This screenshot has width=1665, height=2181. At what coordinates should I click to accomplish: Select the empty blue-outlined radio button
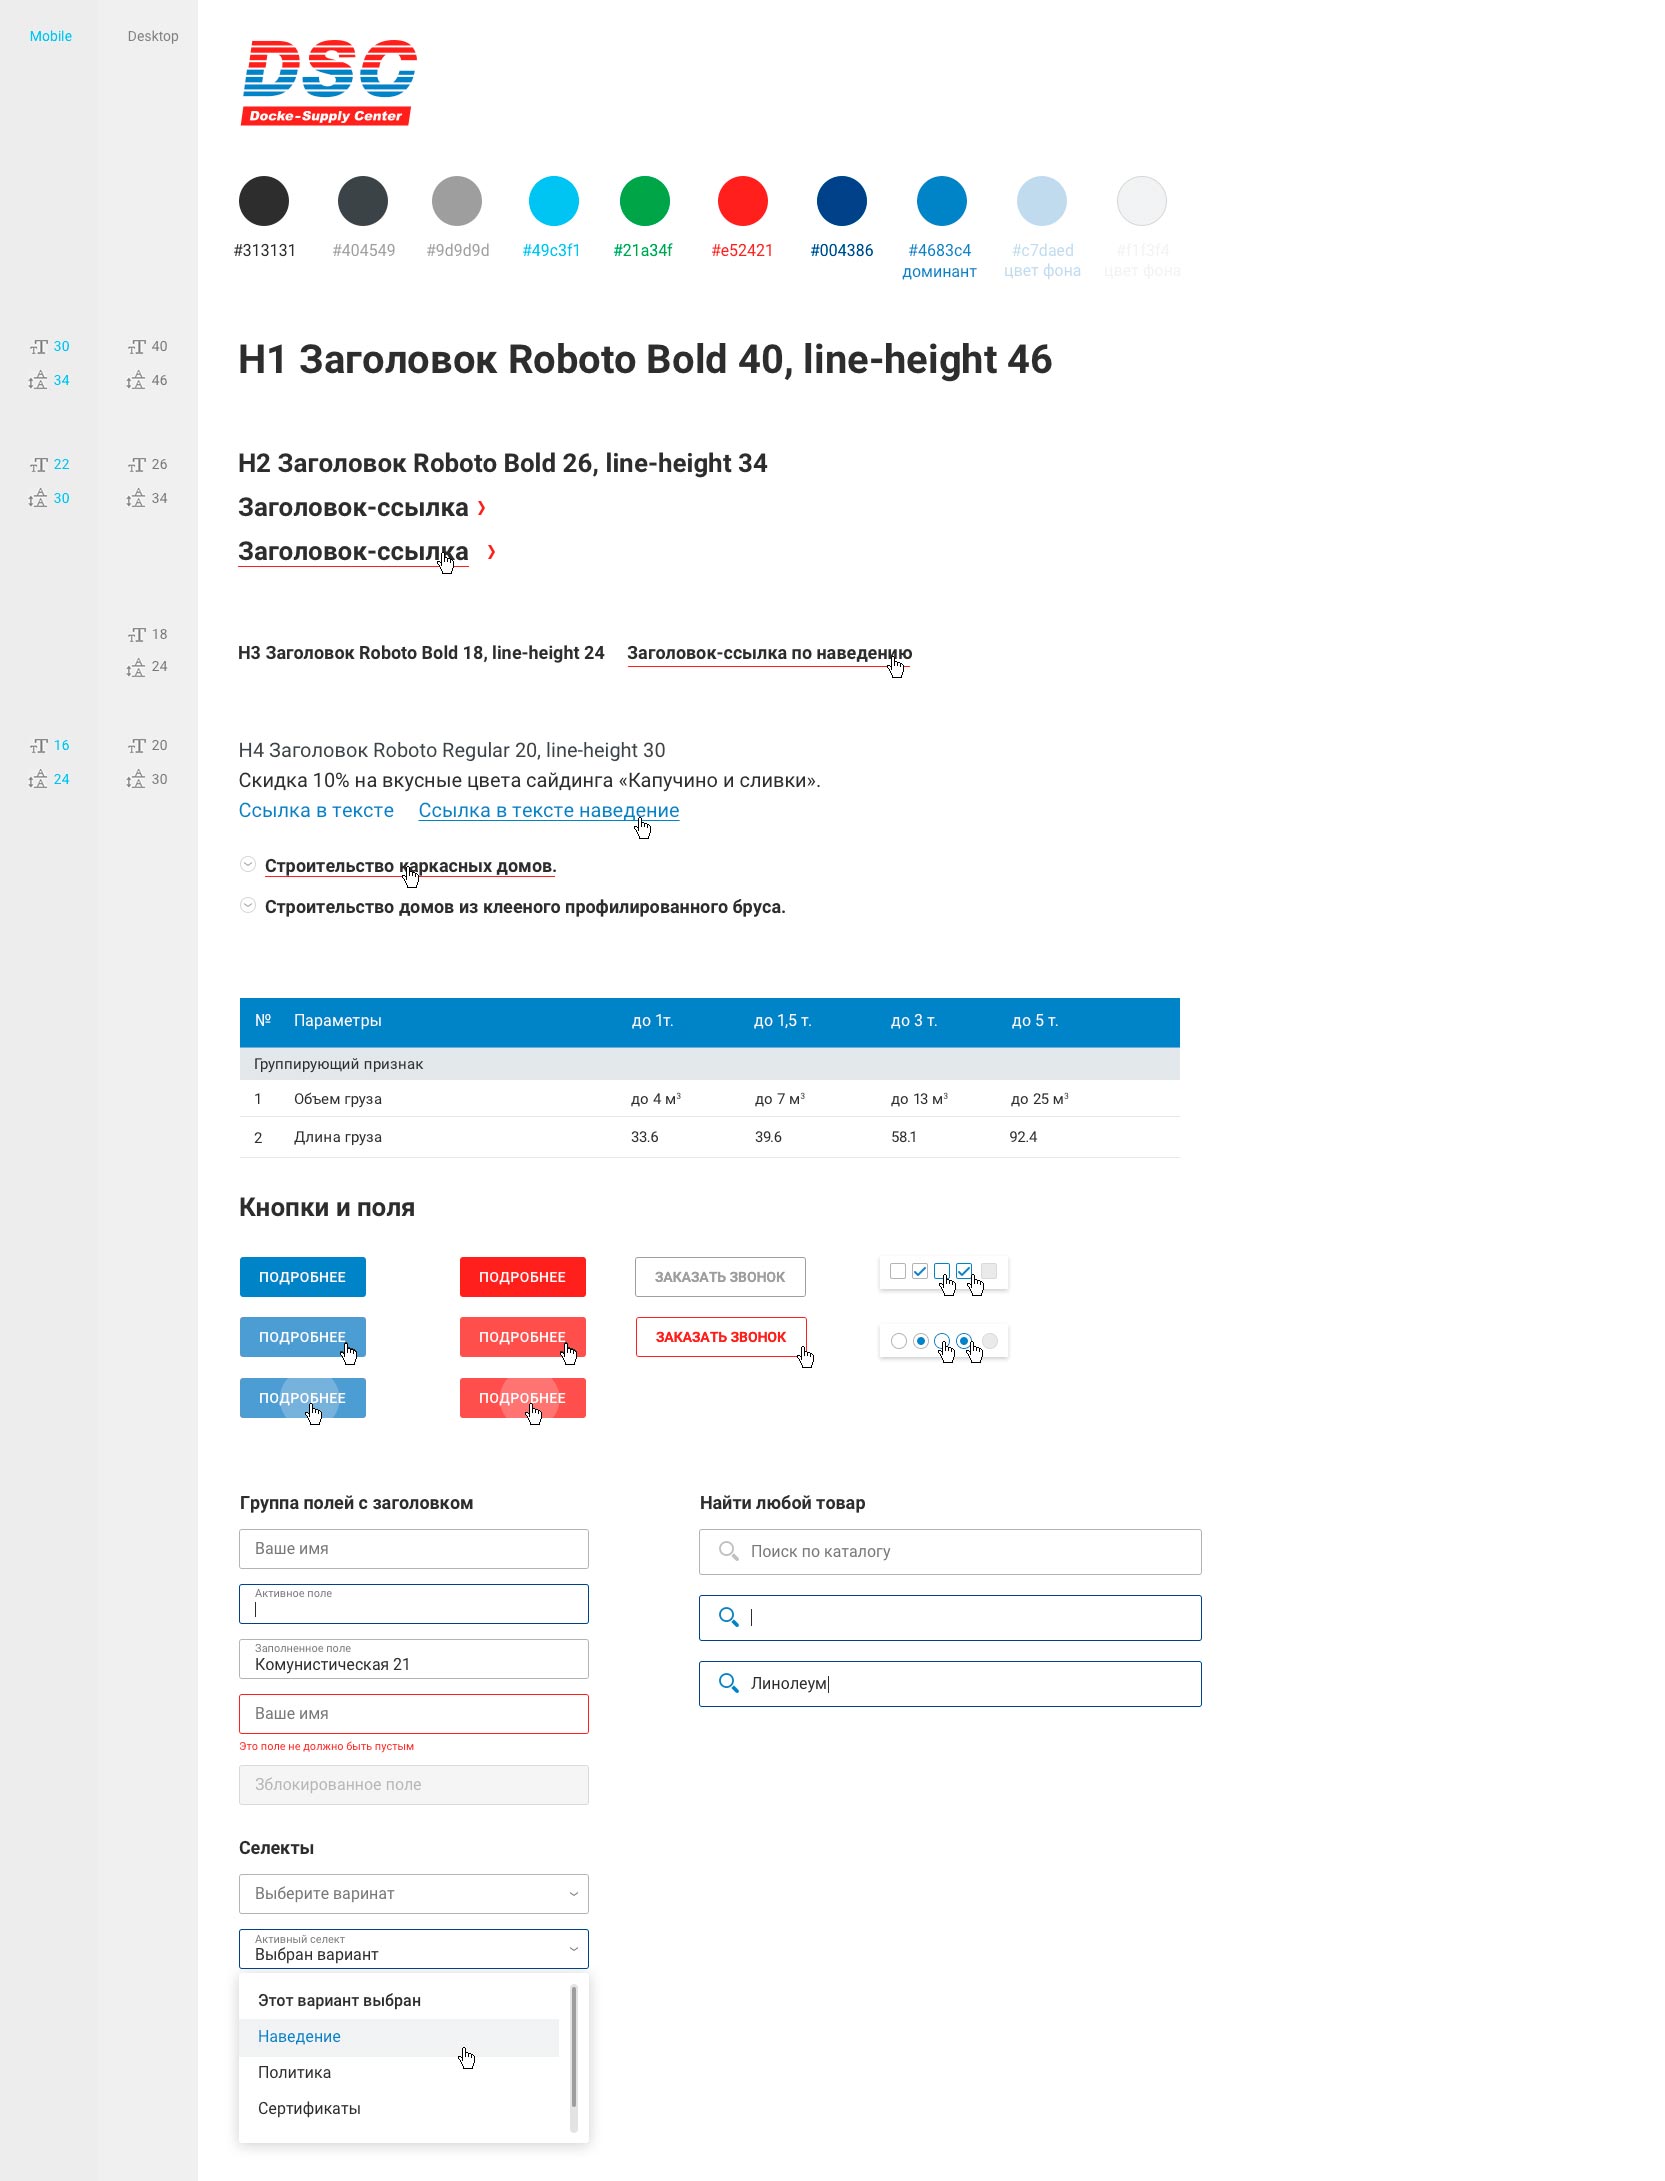[x=942, y=1341]
